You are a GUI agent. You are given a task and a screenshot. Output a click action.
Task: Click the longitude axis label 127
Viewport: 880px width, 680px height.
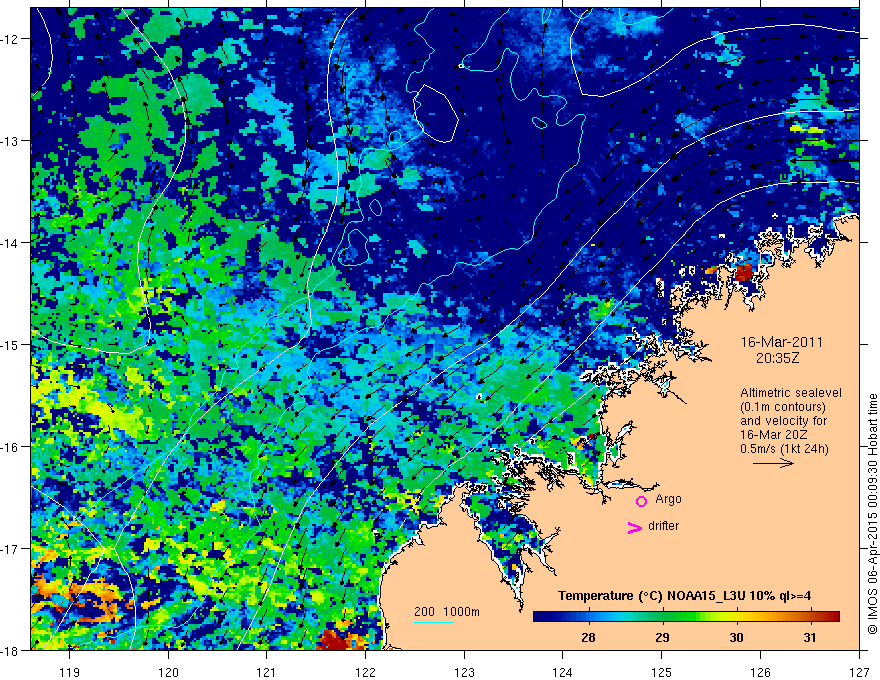tap(859, 672)
